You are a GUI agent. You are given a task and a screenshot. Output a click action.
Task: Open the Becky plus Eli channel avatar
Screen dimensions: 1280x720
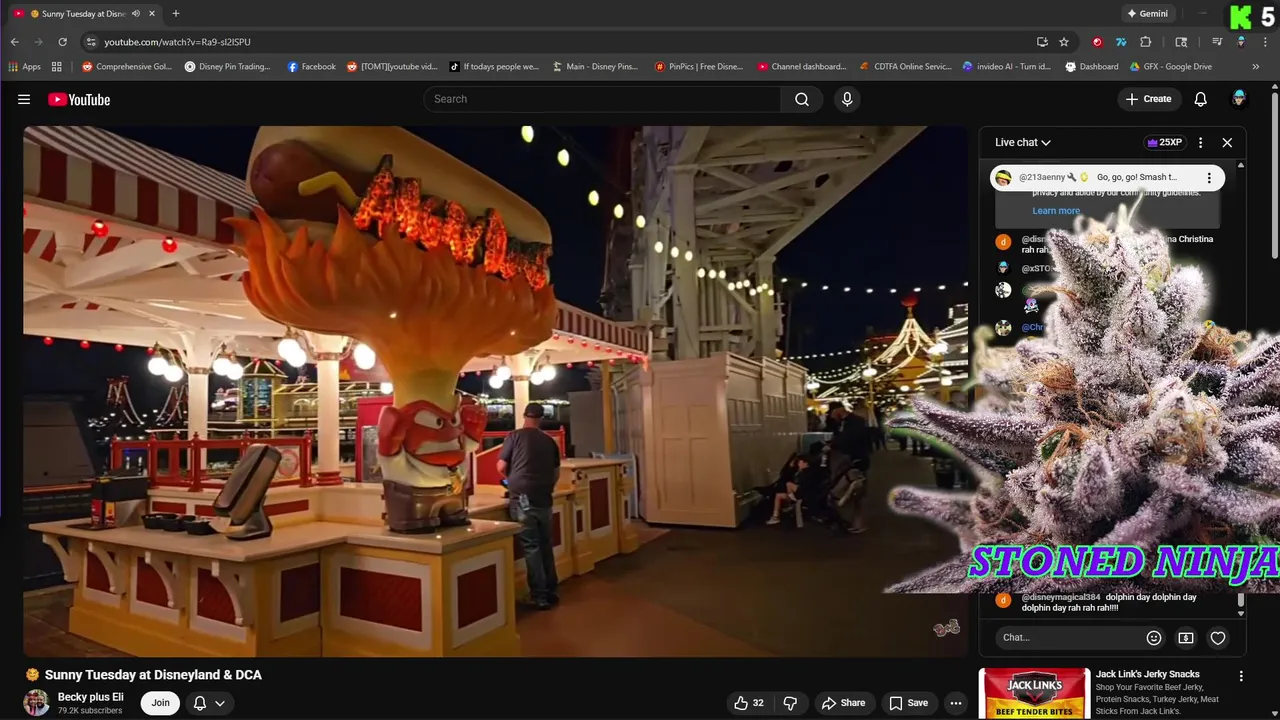point(36,703)
